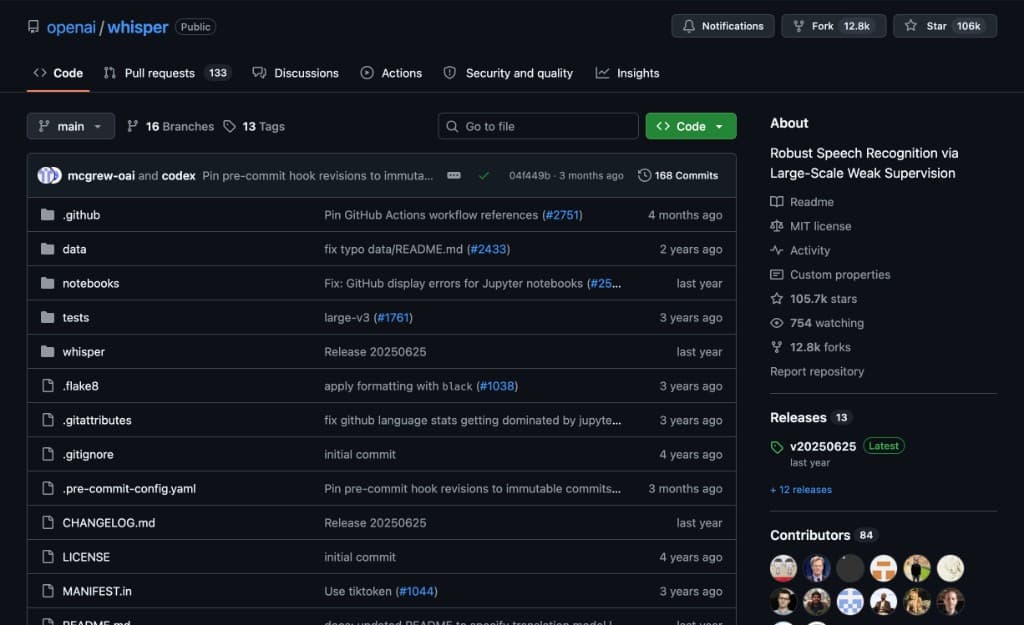The height and width of the screenshot is (625, 1024).
Task: Click the notebooks folder icon
Action: pos(48,283)
